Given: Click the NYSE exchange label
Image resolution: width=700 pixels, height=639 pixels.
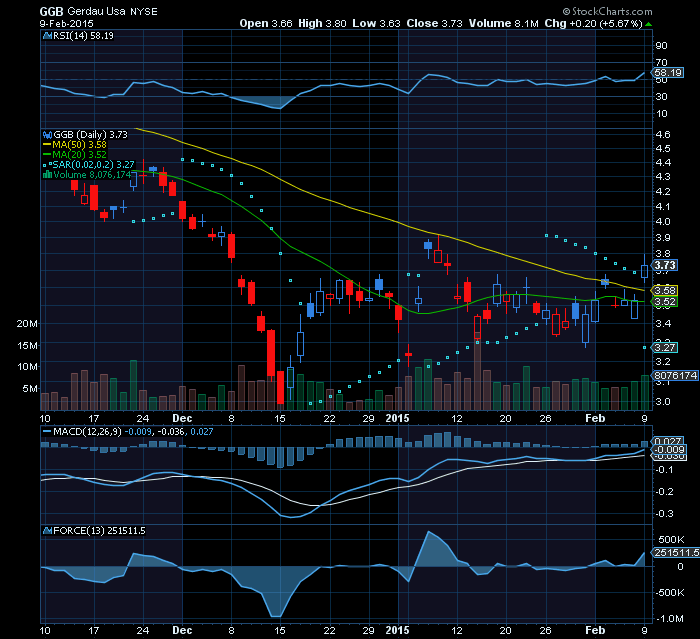Looking at the screenshot, I should 144,12.
